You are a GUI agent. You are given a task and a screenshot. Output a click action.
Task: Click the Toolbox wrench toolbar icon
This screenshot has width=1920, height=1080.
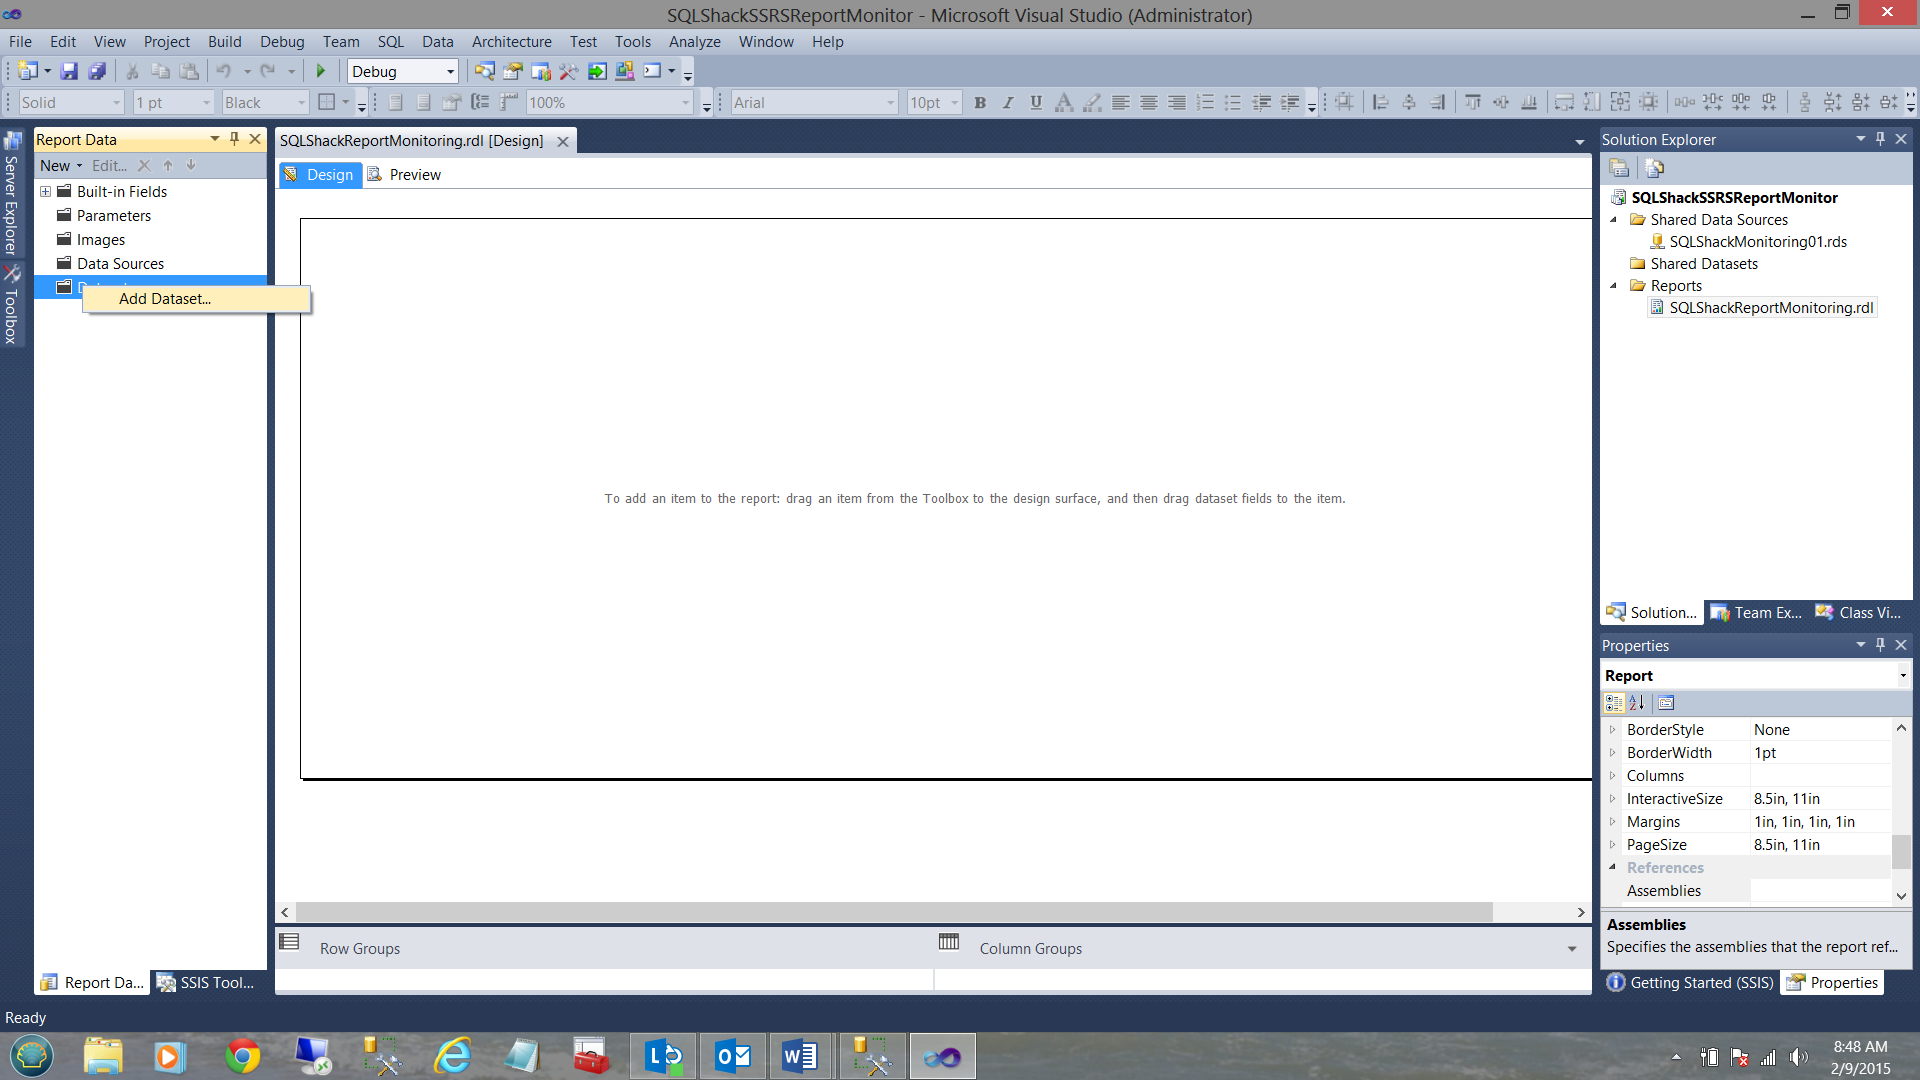point(568,71)
